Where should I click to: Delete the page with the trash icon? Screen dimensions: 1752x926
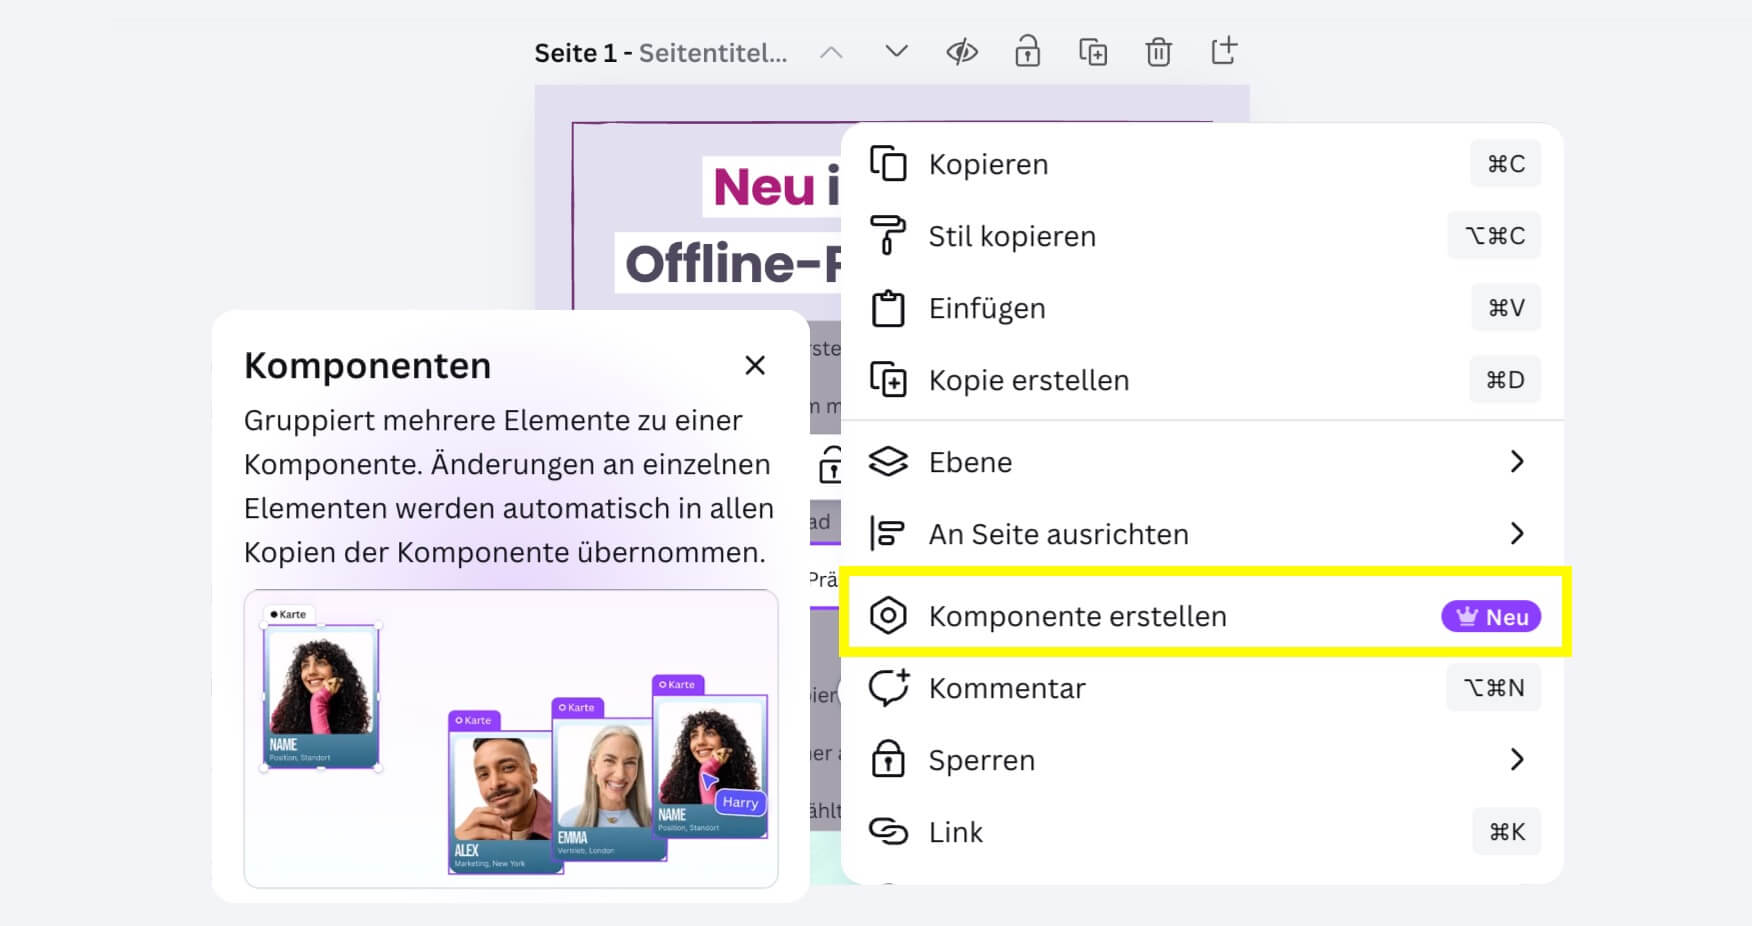coord(1158,52)
